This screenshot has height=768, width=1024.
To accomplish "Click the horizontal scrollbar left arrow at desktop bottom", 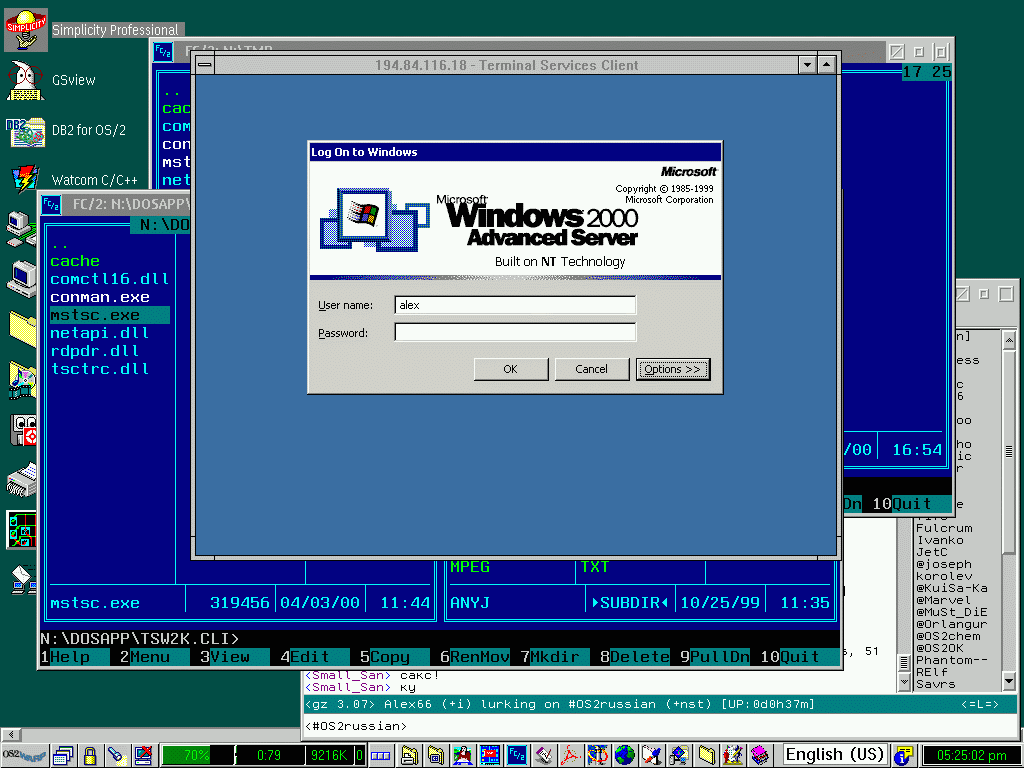I will coord(11,734).
